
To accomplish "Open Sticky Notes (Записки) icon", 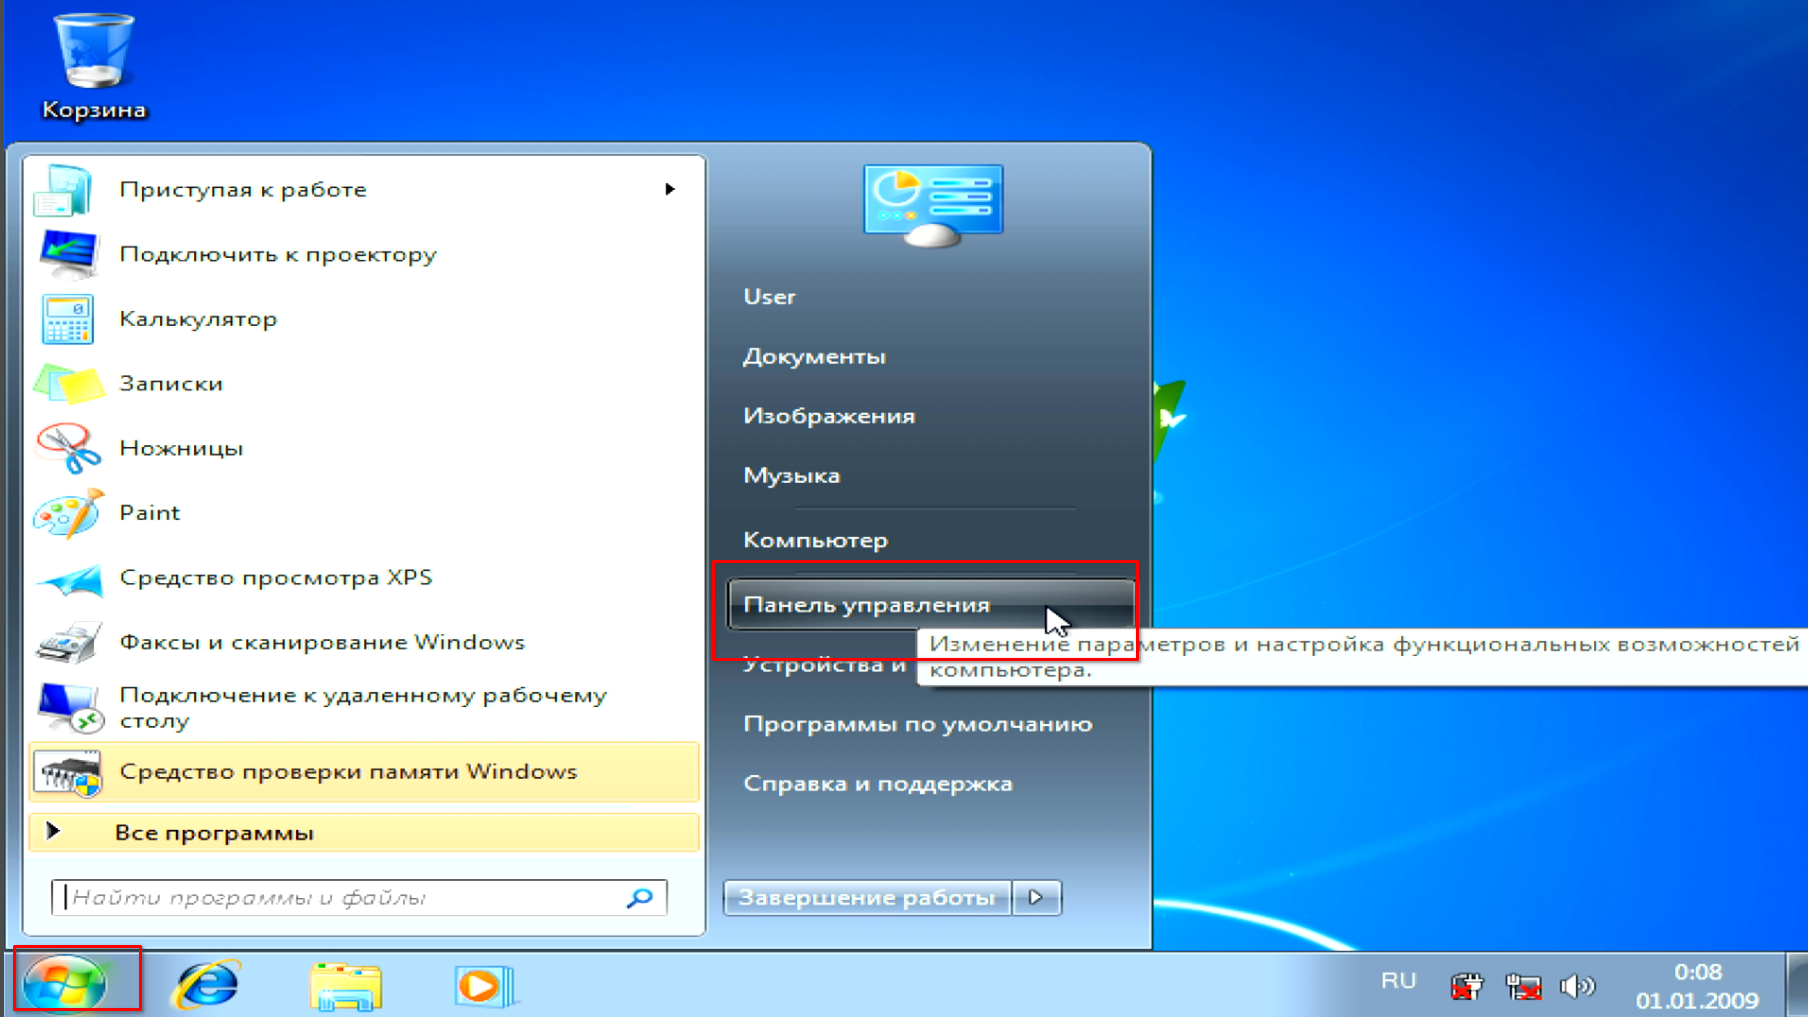I will [68, 384].
